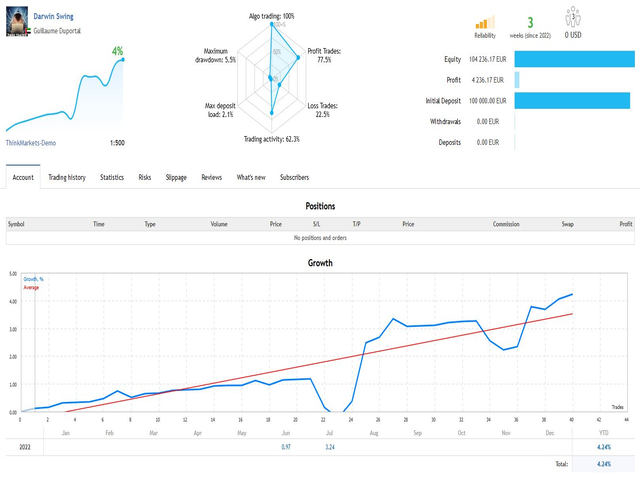Click the 2022 year row label

(x=25, y=447)
